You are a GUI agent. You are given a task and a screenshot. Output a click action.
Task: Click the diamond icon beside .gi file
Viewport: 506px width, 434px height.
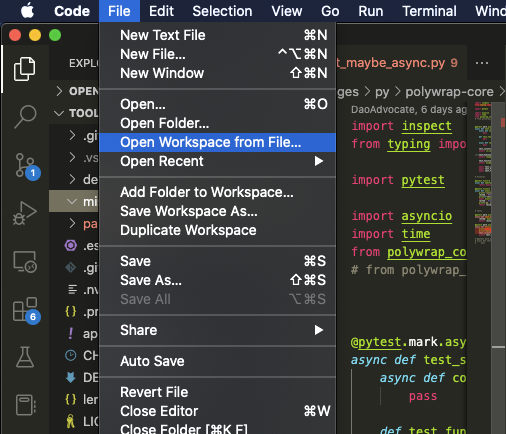[71, 267]
